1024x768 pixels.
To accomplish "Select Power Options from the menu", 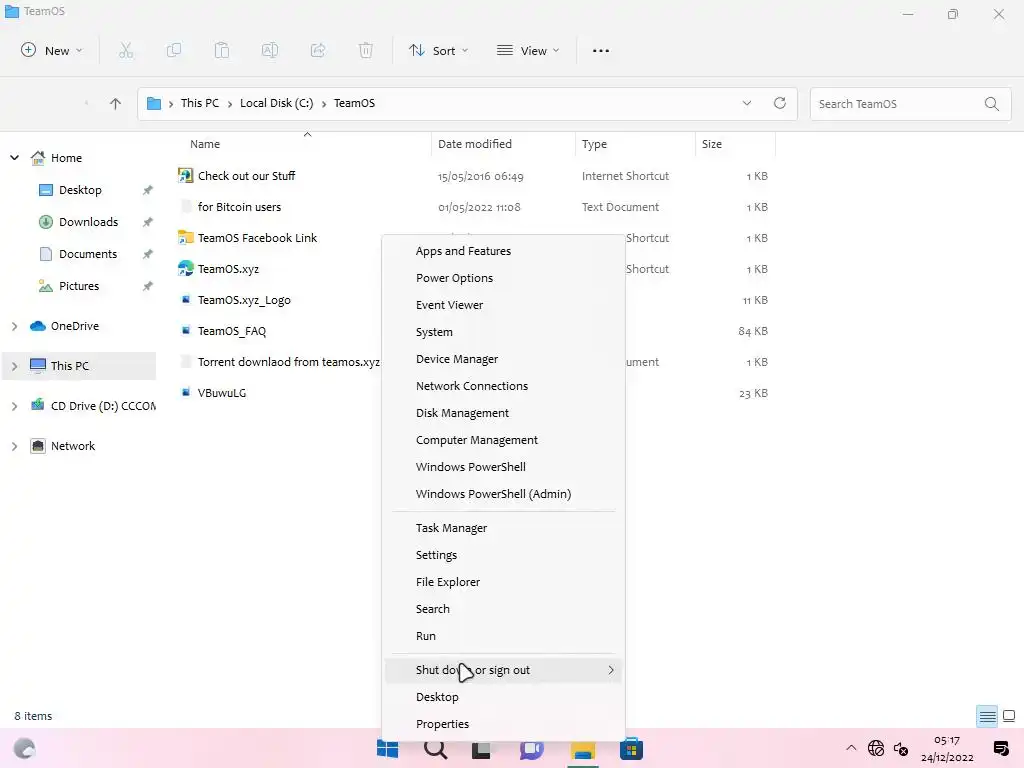I will click(503, 278).
